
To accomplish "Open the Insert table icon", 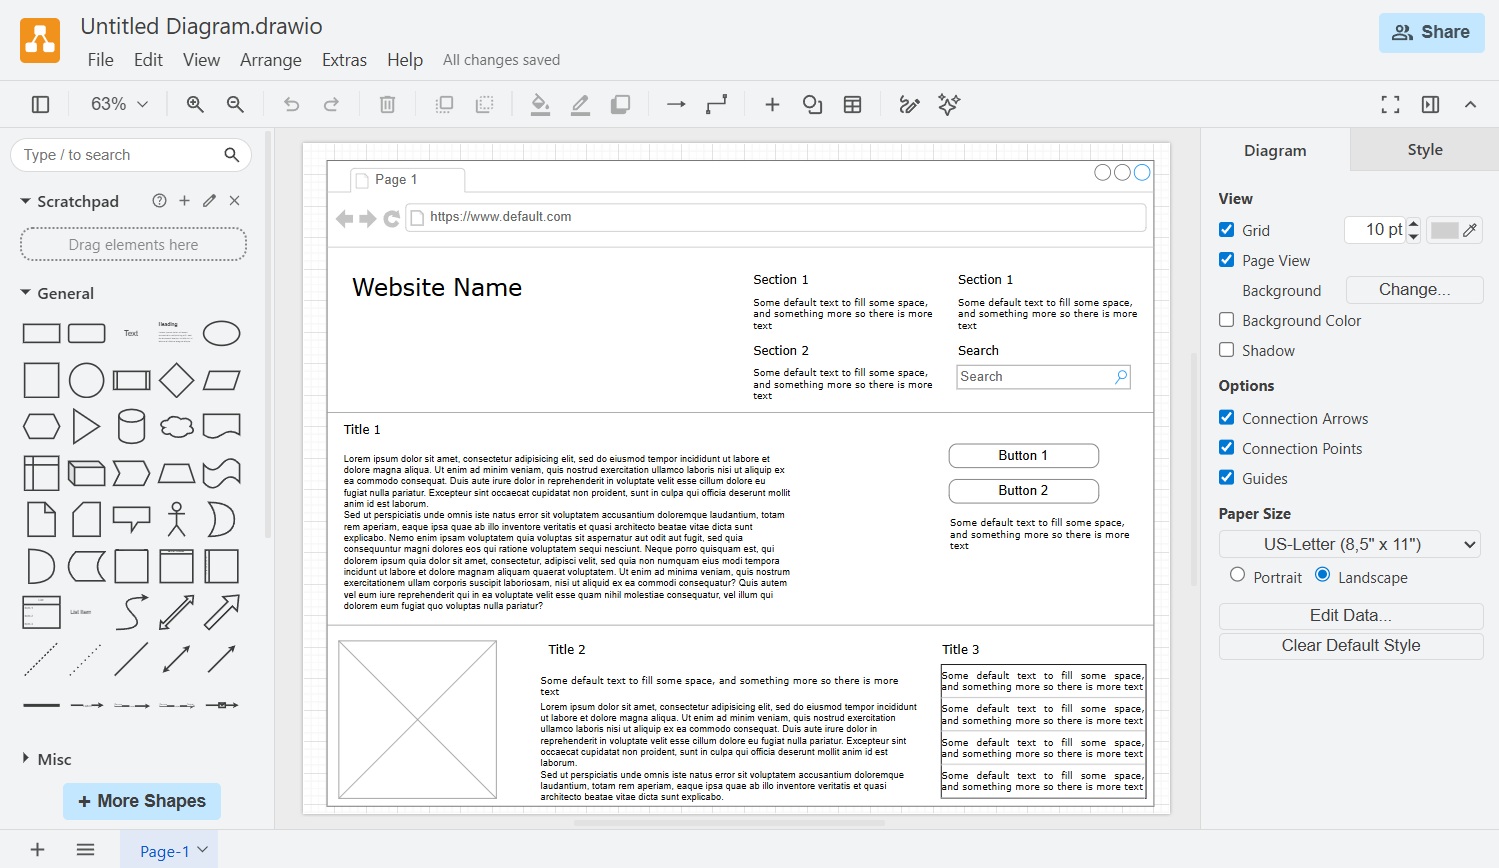I will [x=852, y=104].
